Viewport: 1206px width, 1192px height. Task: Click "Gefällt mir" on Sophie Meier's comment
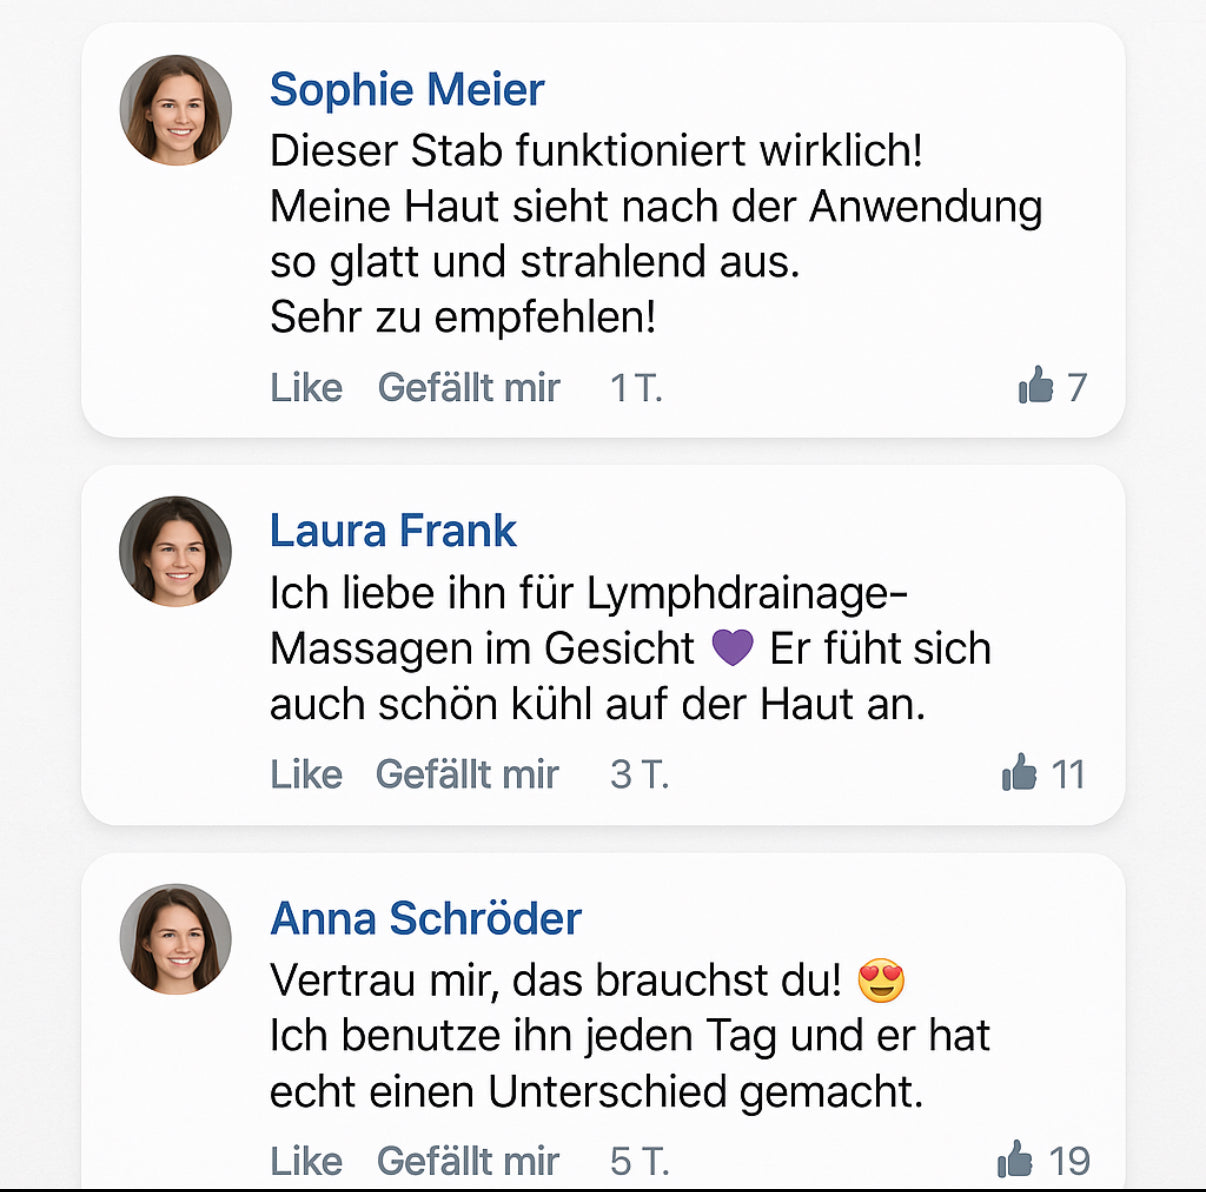[468, 387]
